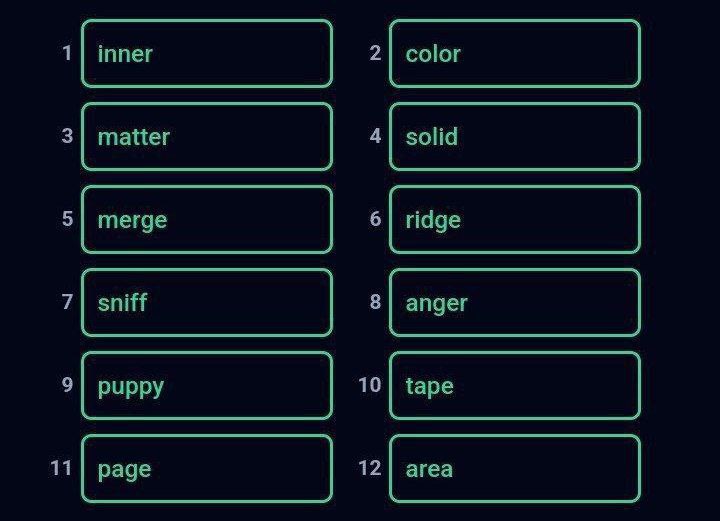Image resolution: width=720 pixels, height=521 pixels.
Task: Select the field labeled 'solid'
Action: [515, 136]
